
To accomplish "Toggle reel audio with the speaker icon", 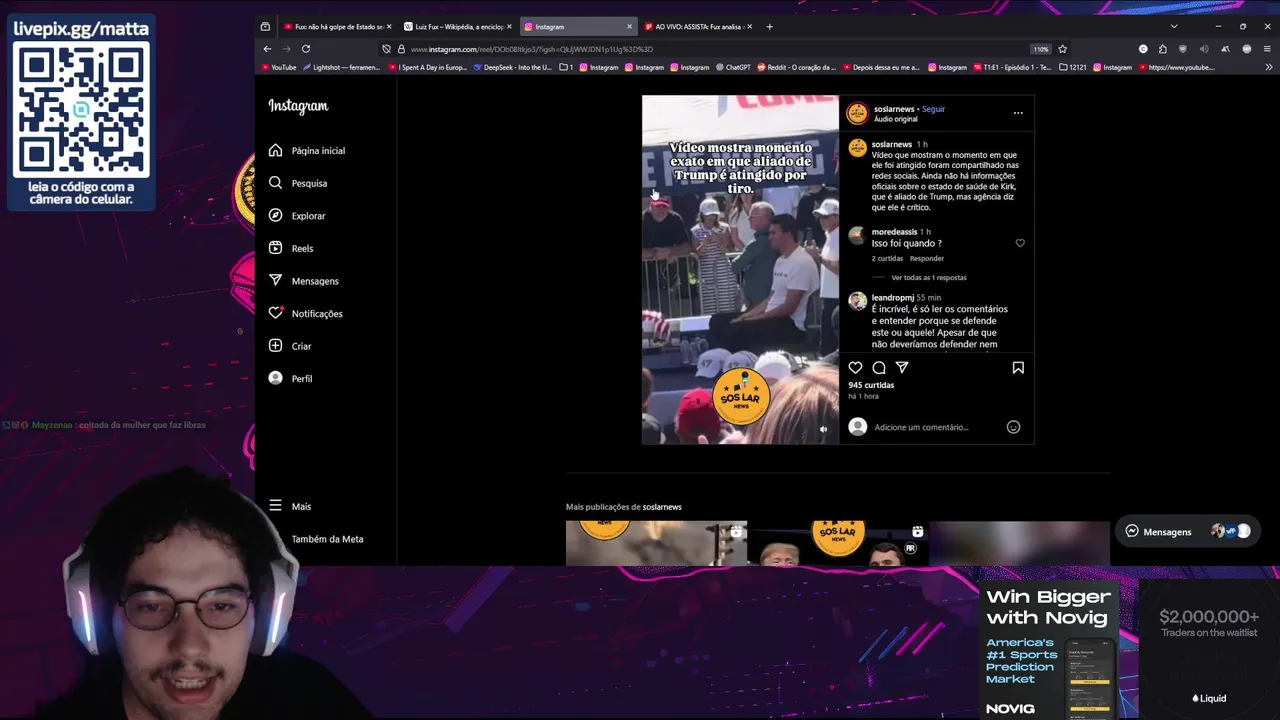I will (824, 430).
